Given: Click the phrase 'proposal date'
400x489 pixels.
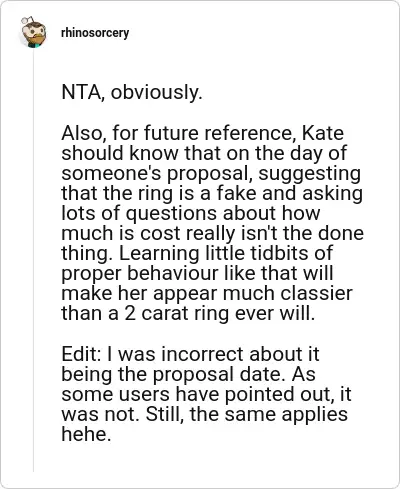Looking at the screenshot, I should click(219, 374).
